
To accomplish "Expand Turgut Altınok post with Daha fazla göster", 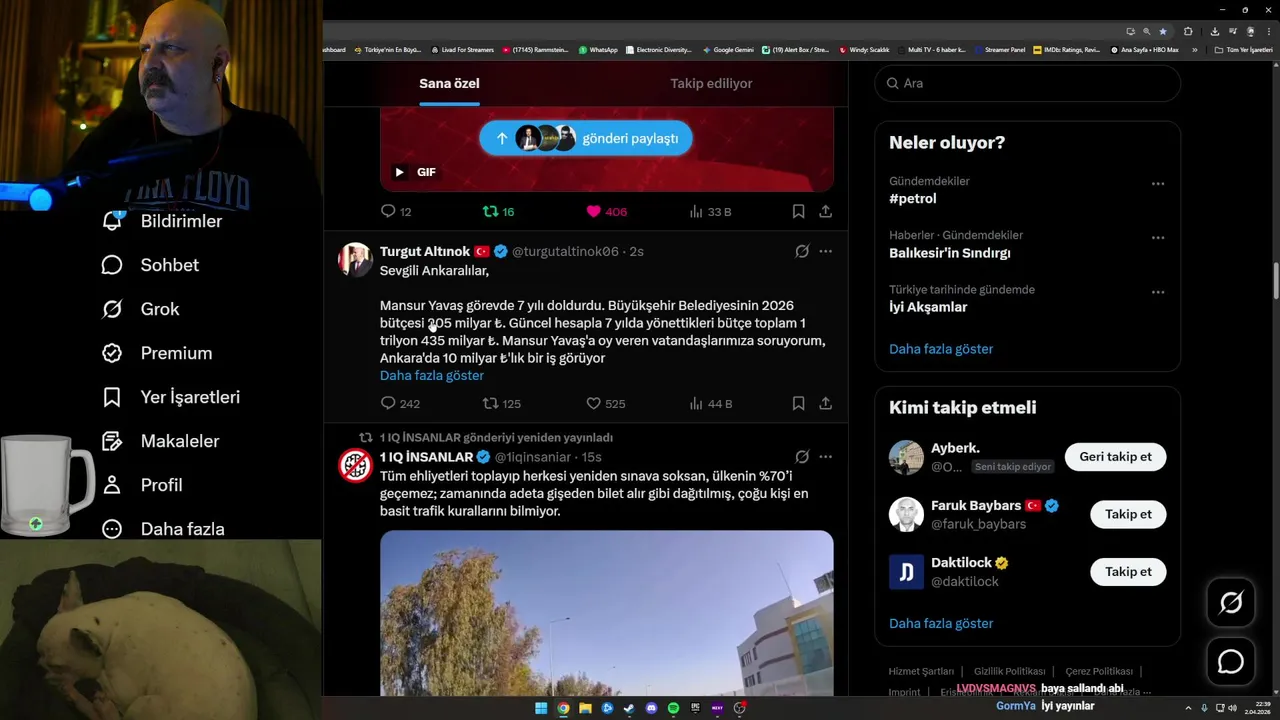I will click(x=432, y=375).
